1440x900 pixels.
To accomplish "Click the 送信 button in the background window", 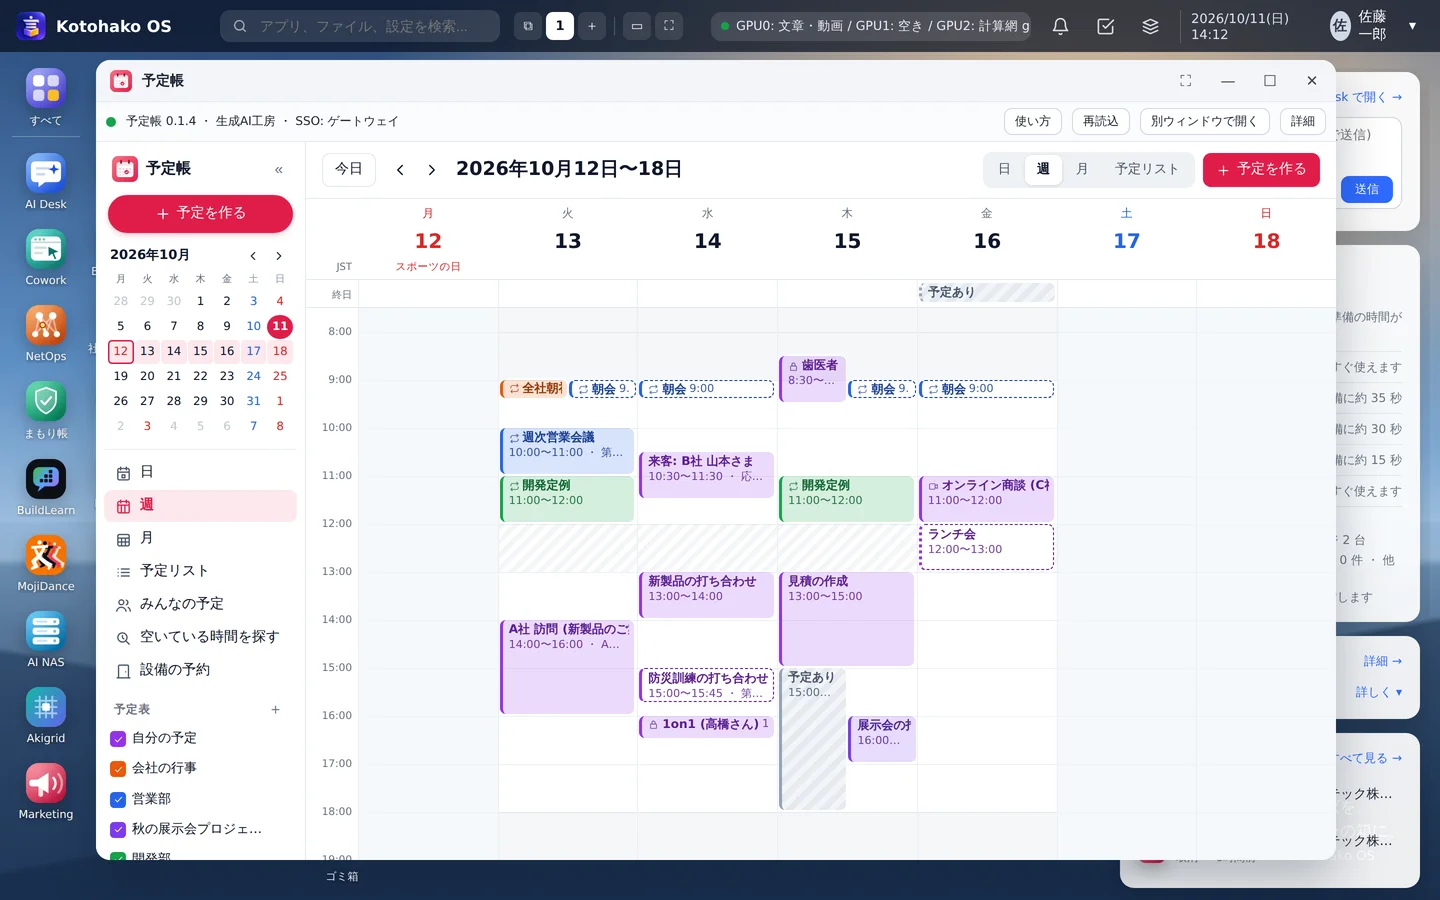I will (1367, 190).
